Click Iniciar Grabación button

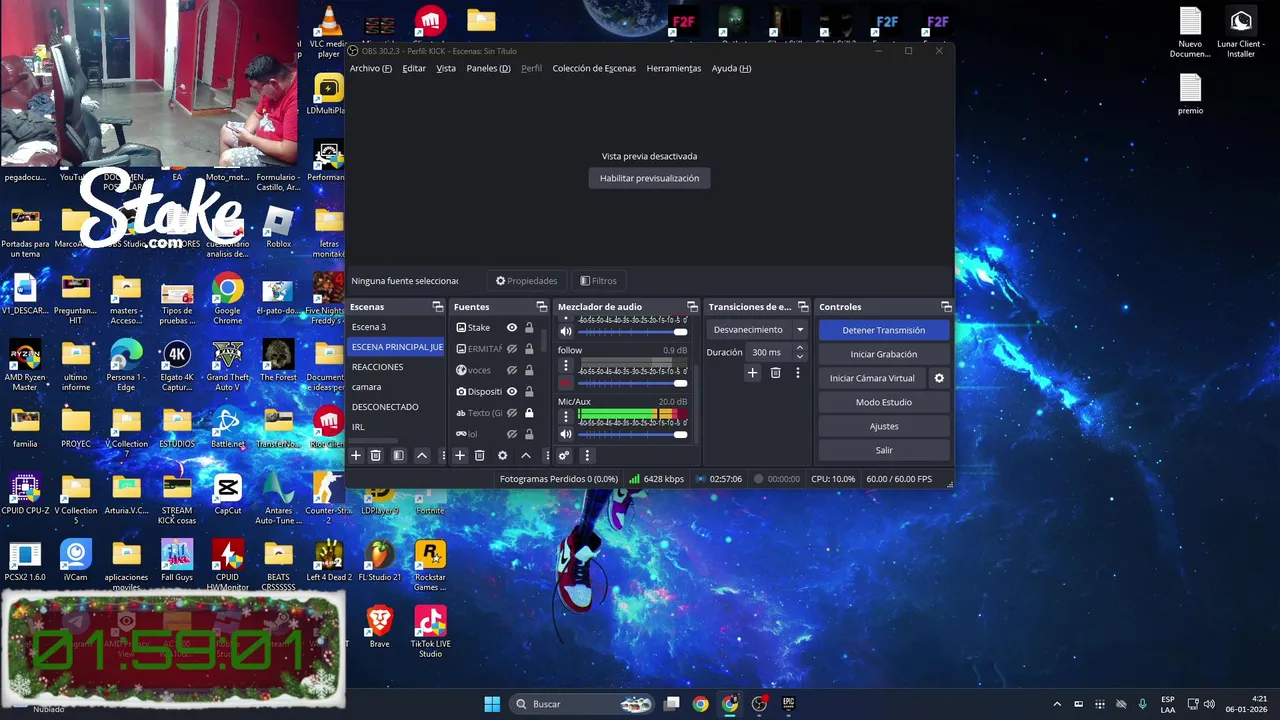coord(883,354)
